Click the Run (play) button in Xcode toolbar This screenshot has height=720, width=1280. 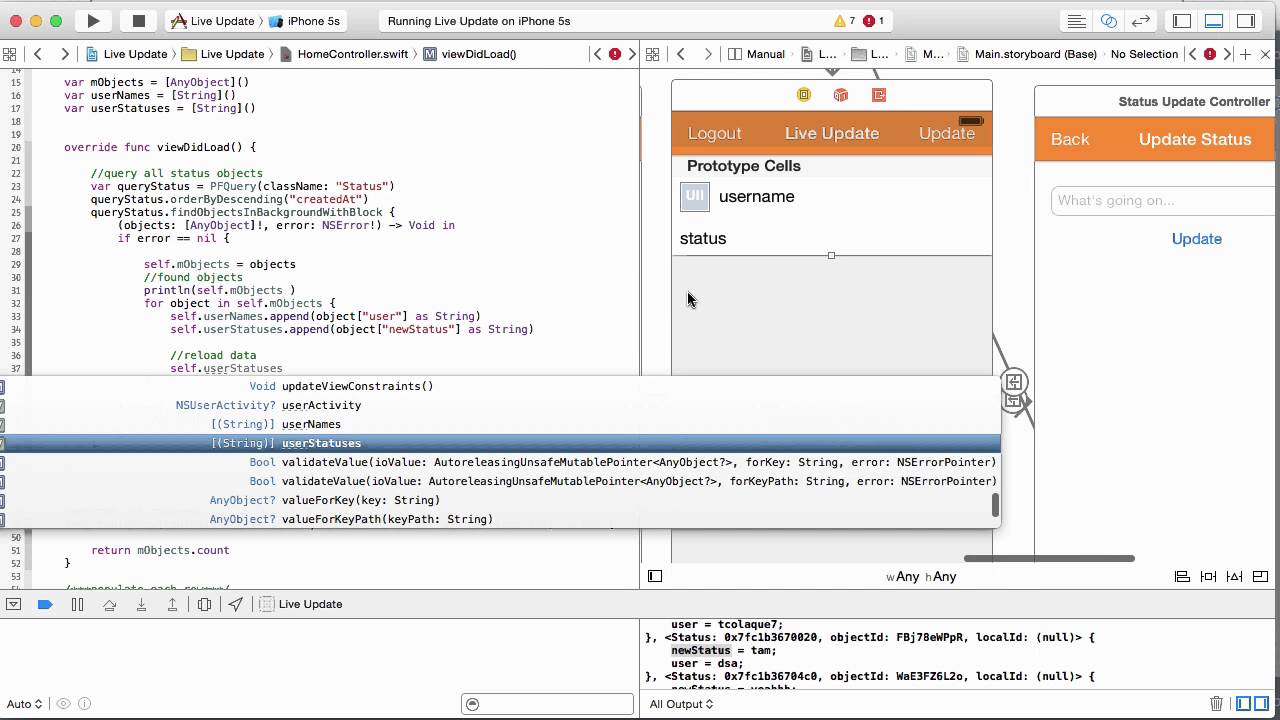pyautogui.click(x=93, y=20)
